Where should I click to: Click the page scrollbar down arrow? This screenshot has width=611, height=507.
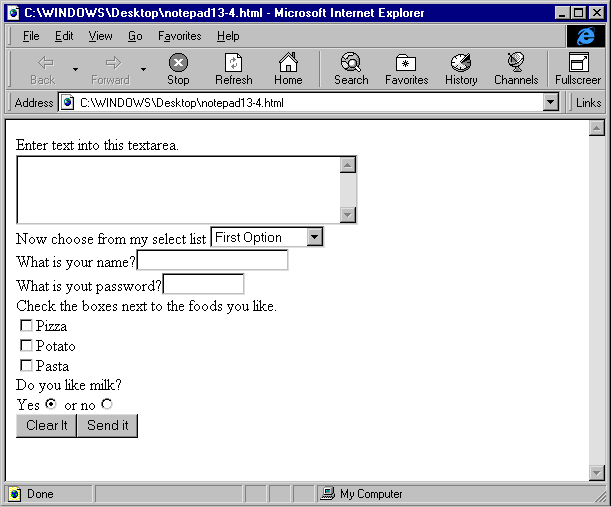click(597, 473)
